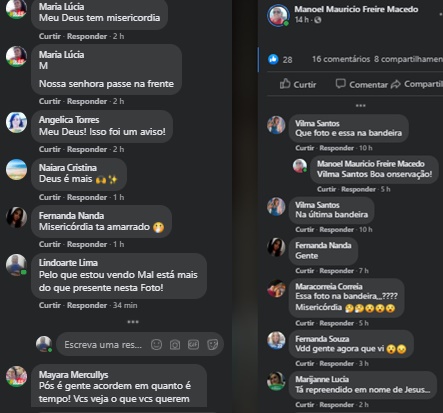Click the blue like reaction icon
443x413 pixels.
273,59
